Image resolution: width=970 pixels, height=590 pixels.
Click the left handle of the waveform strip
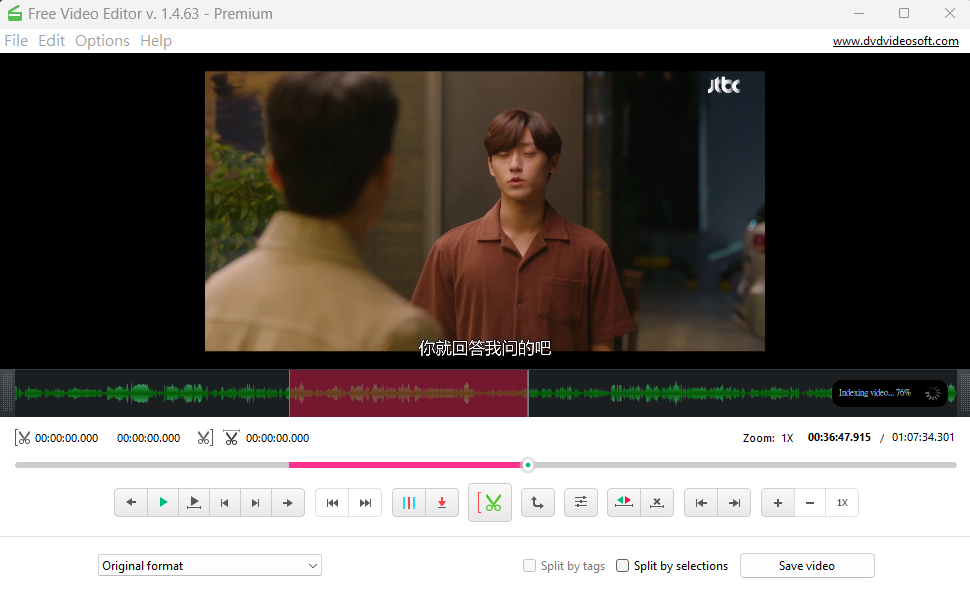point(7,393)
